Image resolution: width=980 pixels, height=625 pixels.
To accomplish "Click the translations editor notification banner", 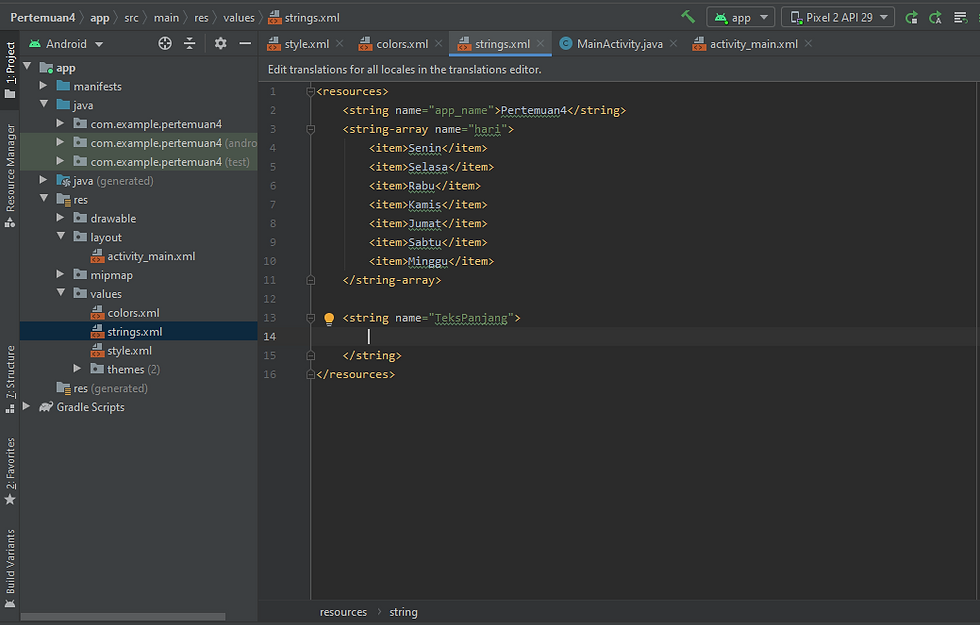I will (619, 69).
